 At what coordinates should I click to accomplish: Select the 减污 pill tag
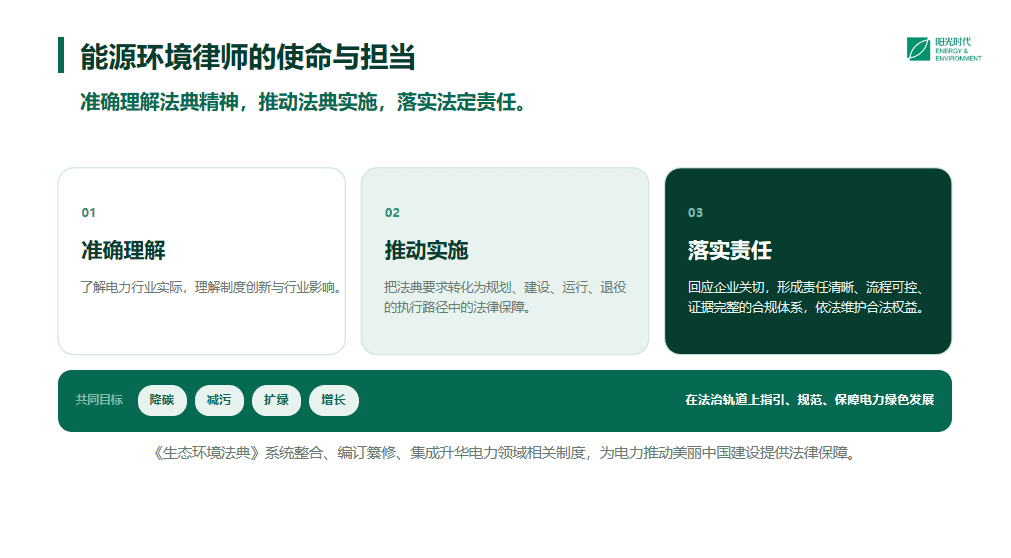(x=219, y=400)
